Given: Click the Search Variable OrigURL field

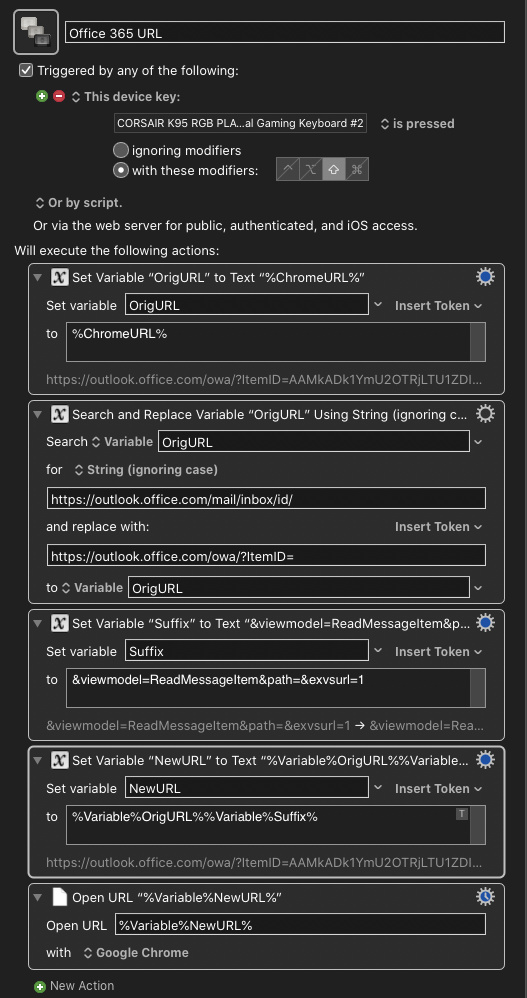Looking at the screenshot, I should [x=314, y=442].
